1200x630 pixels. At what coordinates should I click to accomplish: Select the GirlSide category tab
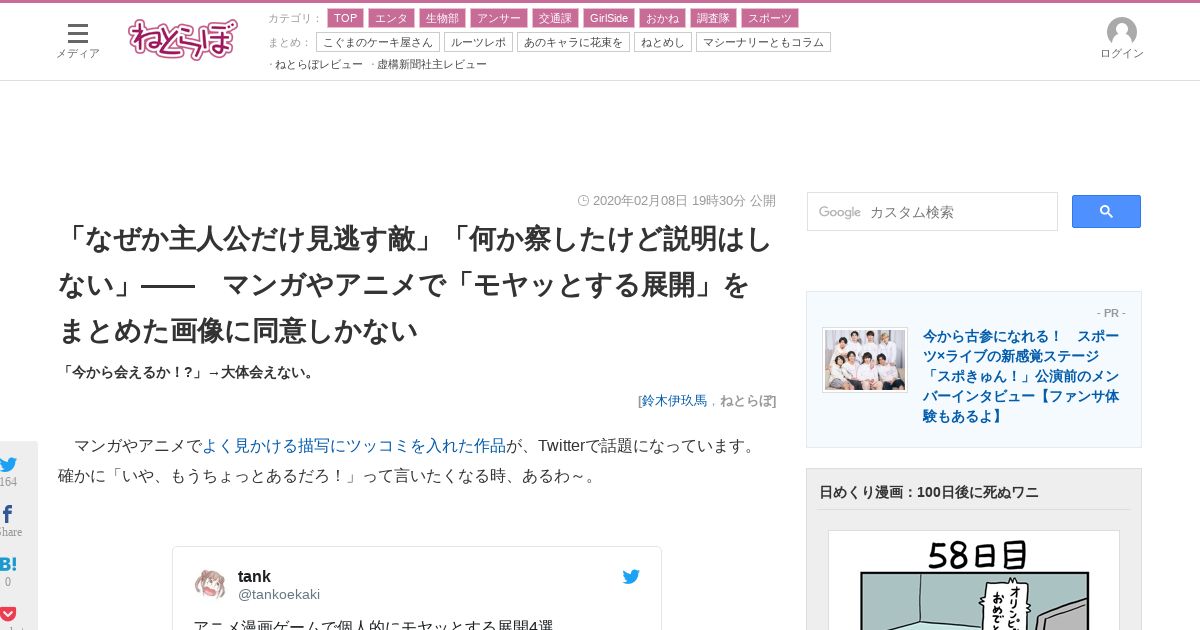pos(609,18)
